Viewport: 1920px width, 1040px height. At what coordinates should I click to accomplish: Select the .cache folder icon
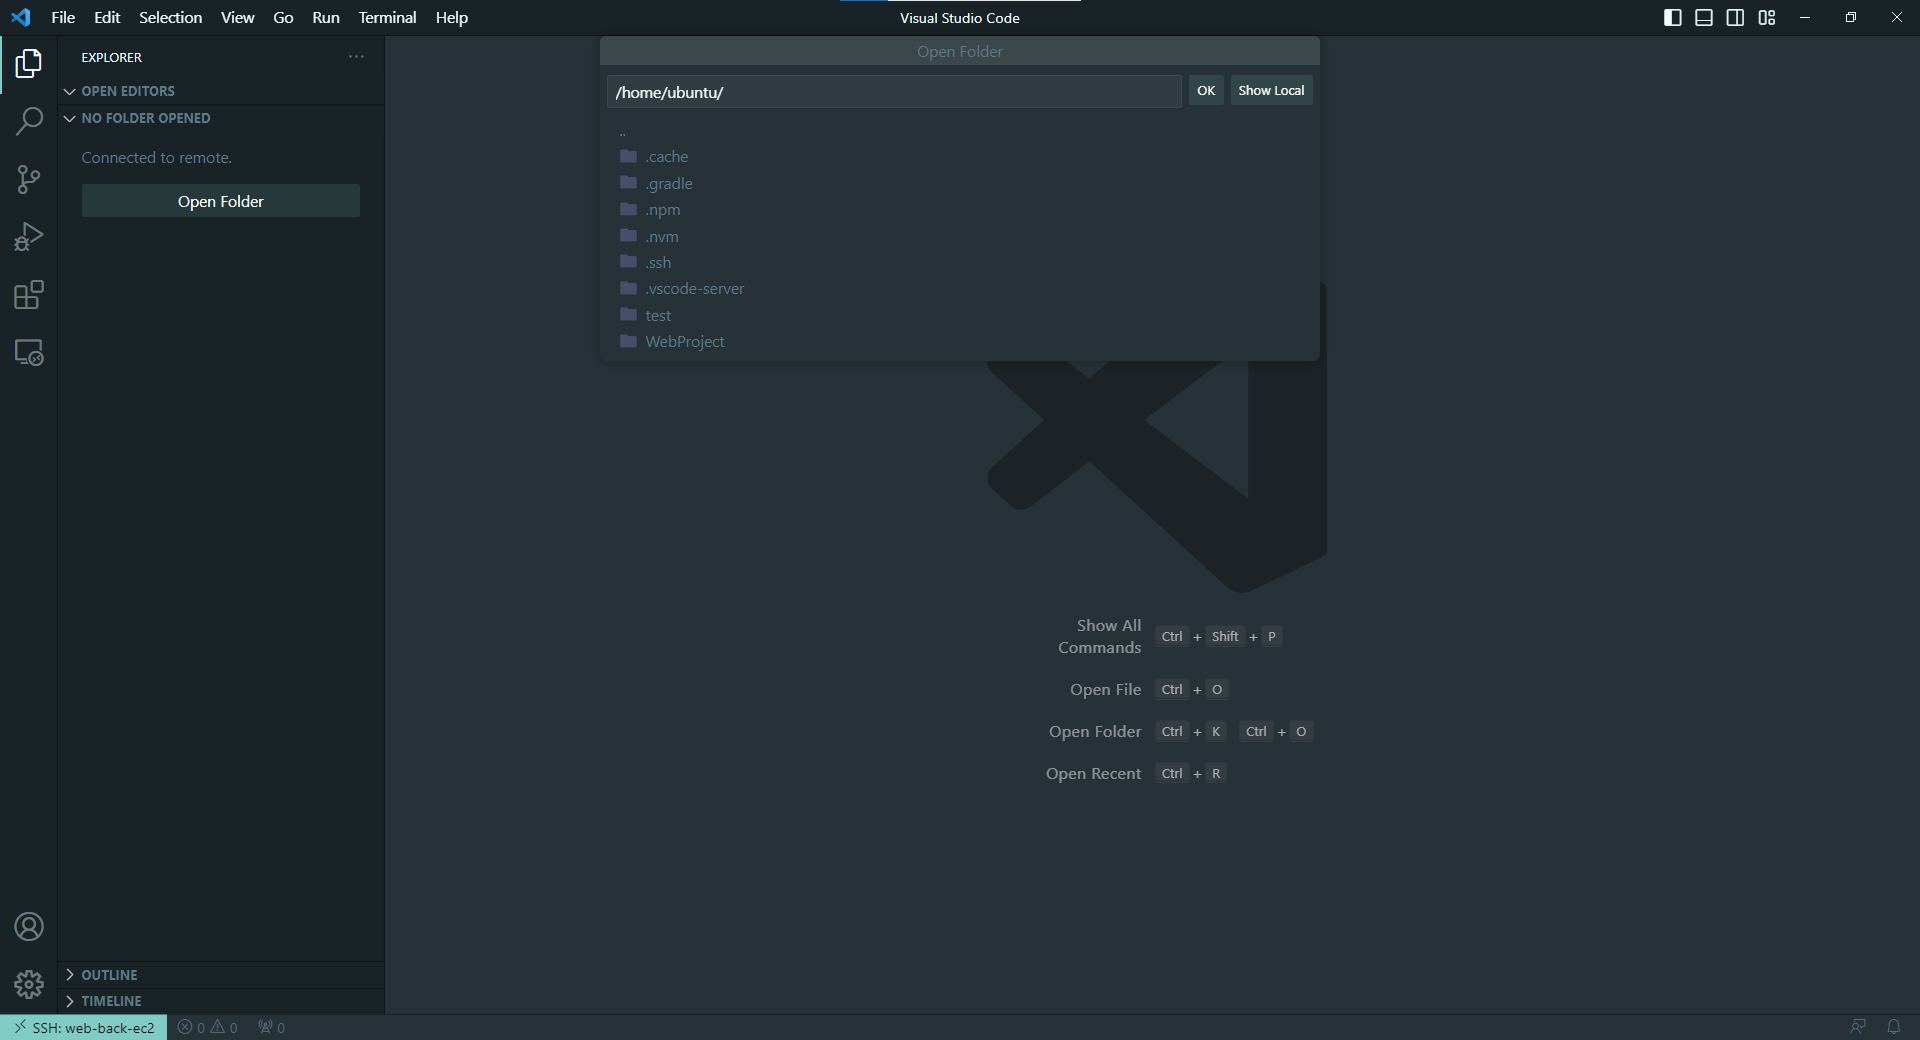pyautogui.click(x=628, y=156)
